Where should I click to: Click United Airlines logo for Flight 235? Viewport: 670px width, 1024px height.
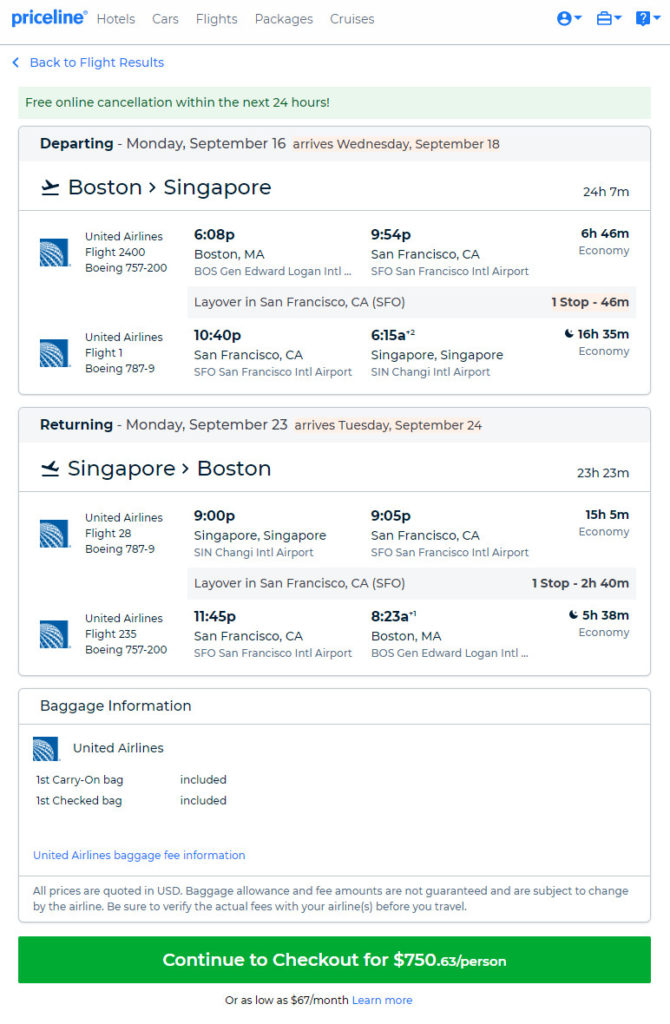(x=53, y=634)
